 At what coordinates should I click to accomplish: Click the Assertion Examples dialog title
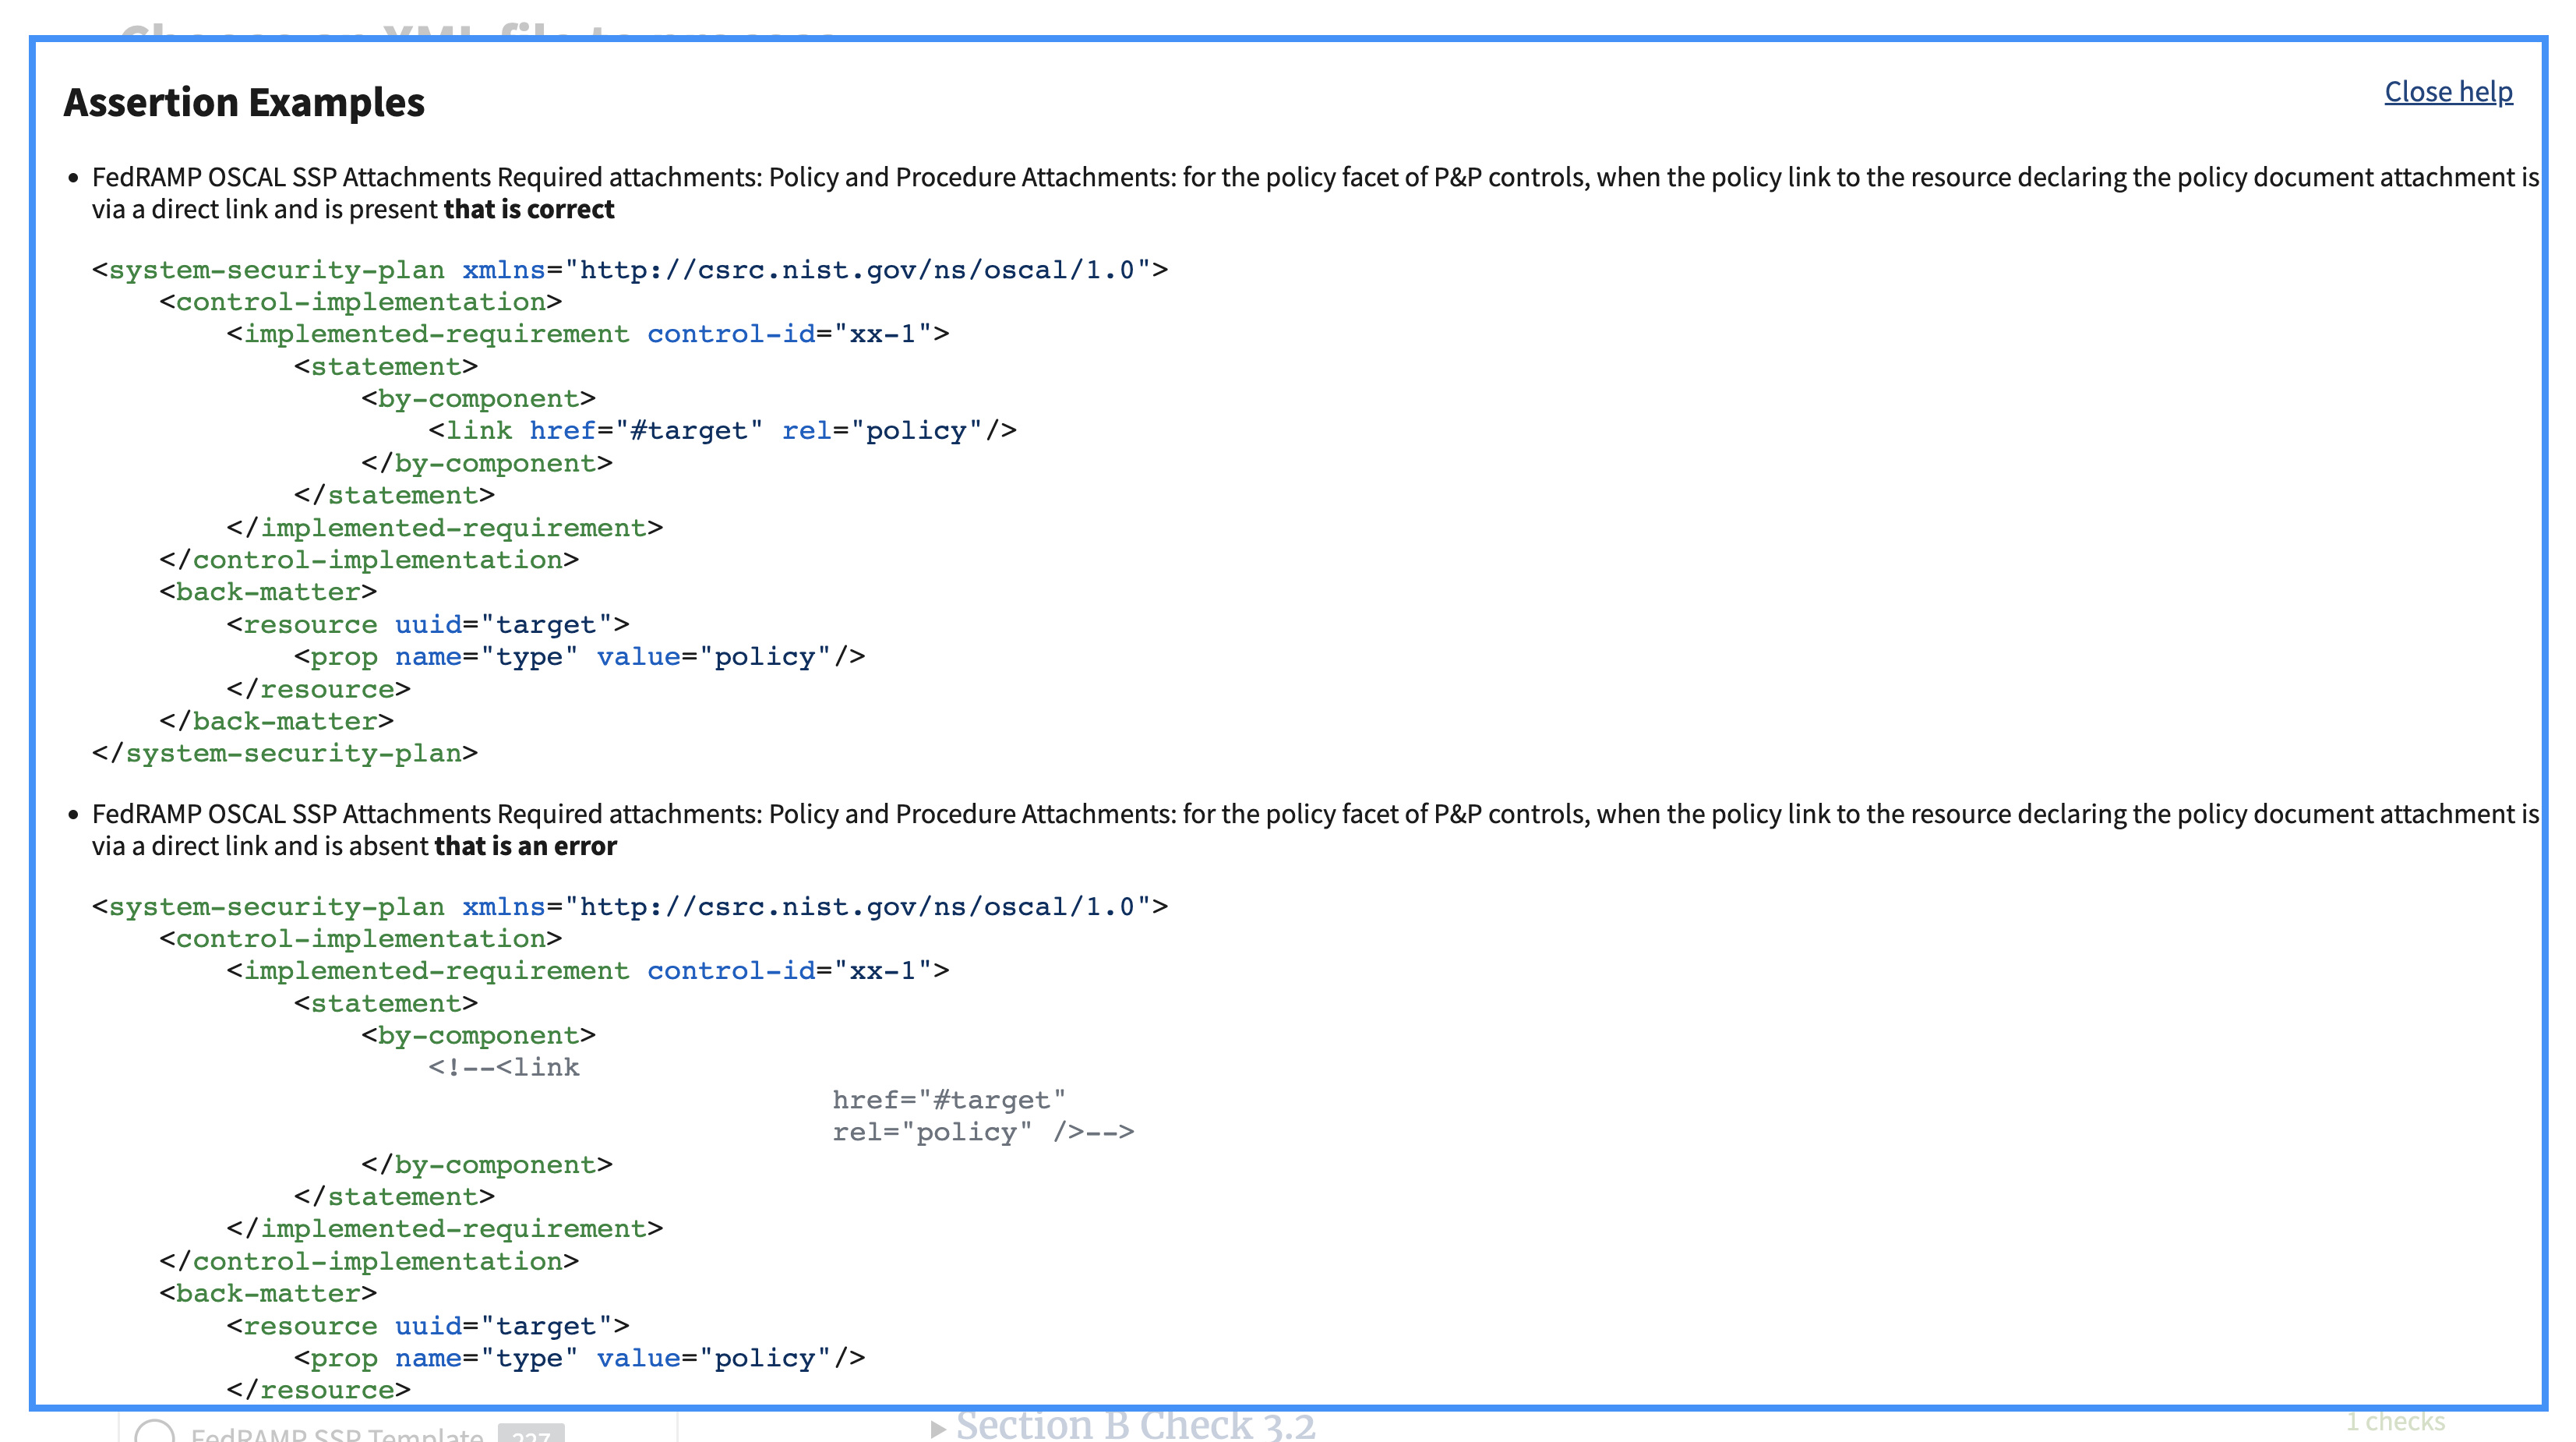point(243,101)
